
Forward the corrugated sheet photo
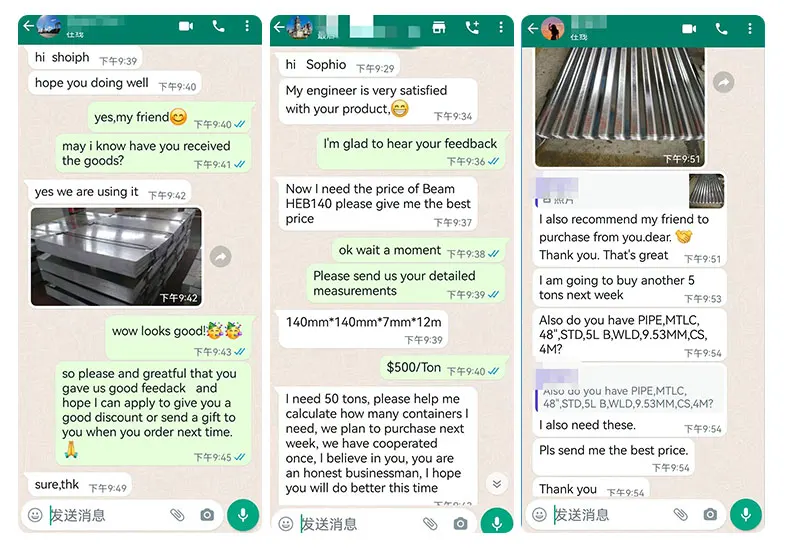point(723,82)
